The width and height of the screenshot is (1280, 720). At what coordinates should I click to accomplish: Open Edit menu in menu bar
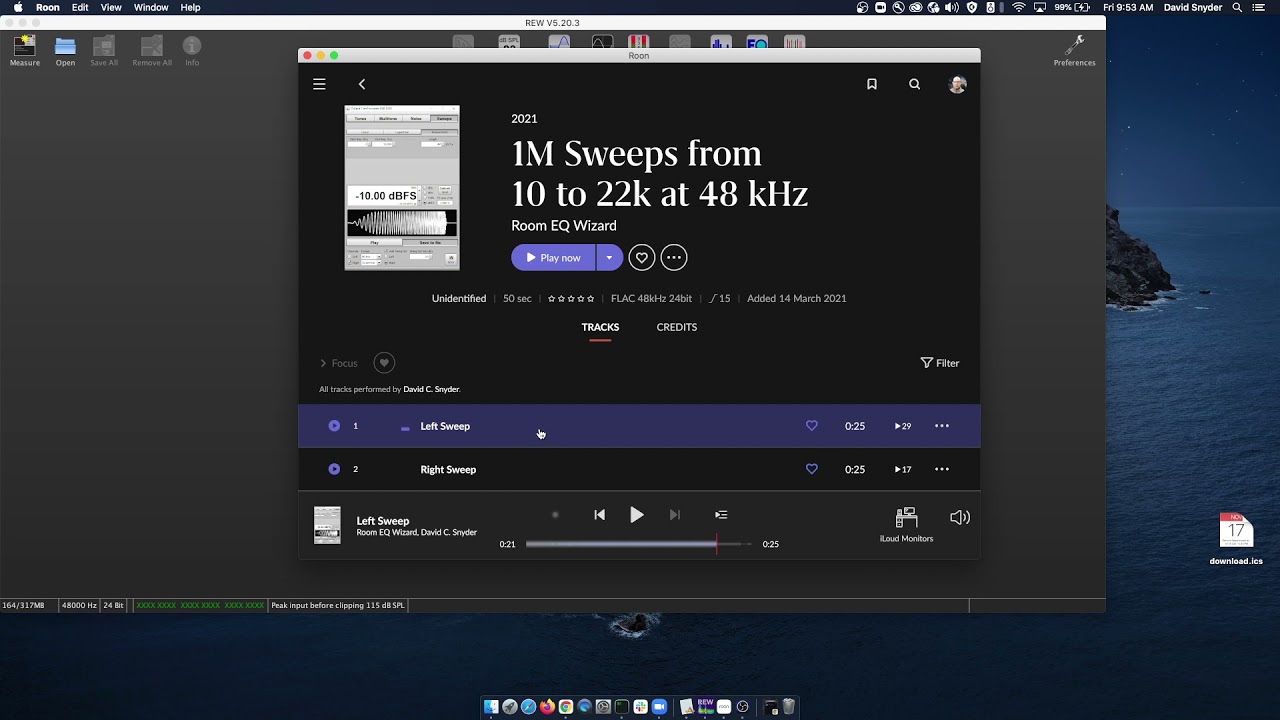click(80, 7)
